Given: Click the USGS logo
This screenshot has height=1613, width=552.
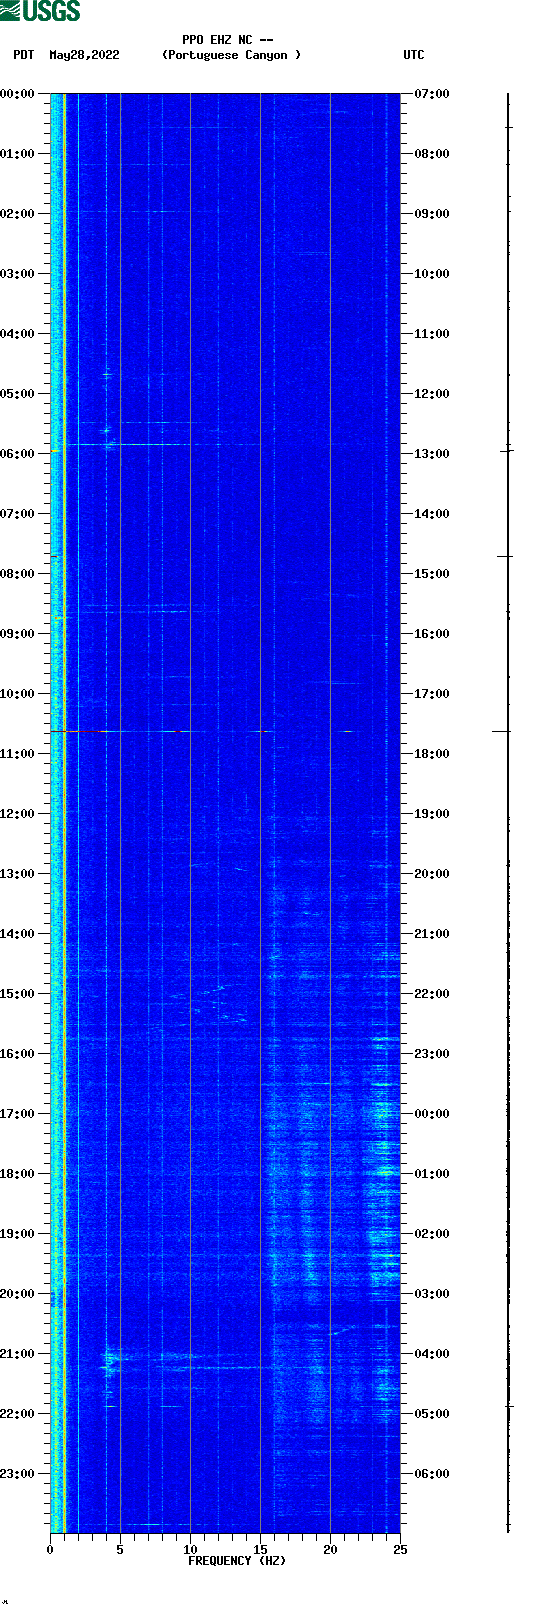Looking at the screenshot, I should [x=40, y=11].
